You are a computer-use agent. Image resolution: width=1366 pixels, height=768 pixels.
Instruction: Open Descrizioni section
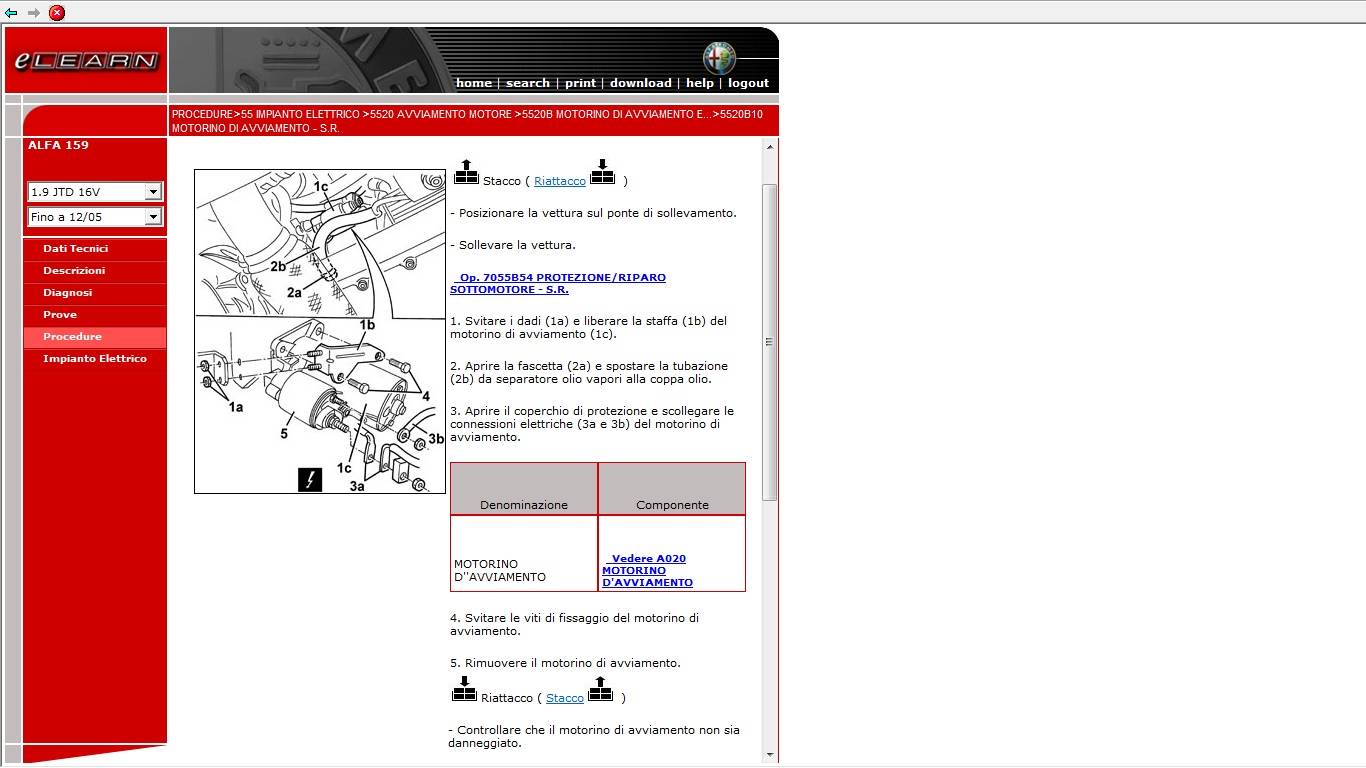(x=74, y=270)
